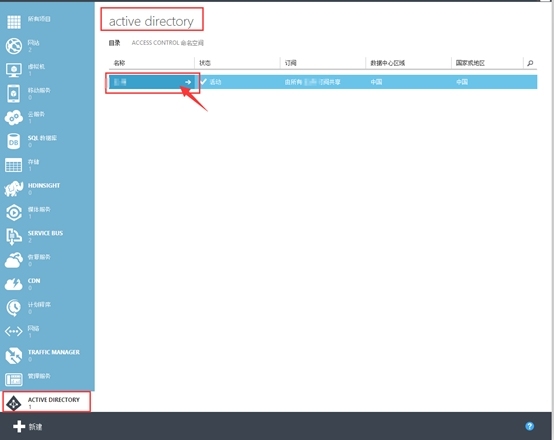Switch to ACCESS CONTROL namespaces tab
Image resolution: width=554 pixels, height=440 pixels.
[167, 43]
